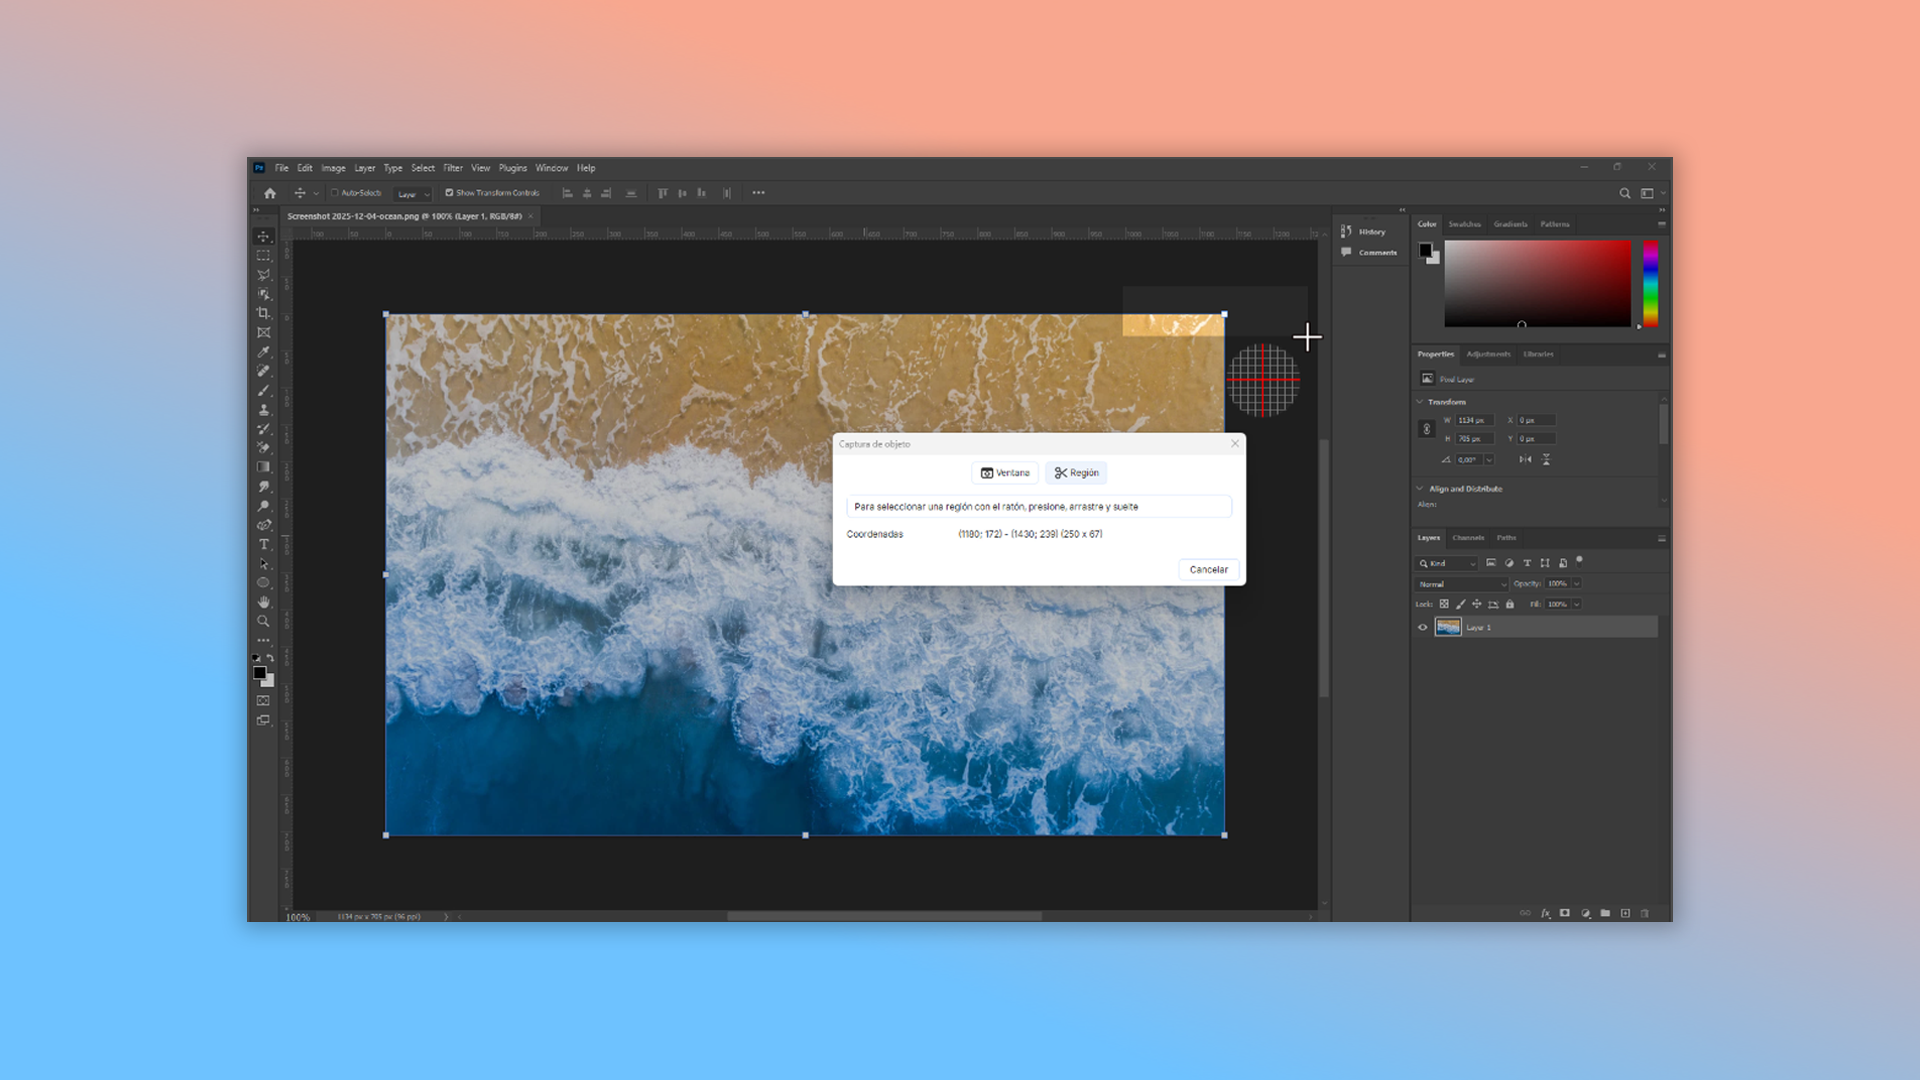Select the Eyedropper tool

click(x=264, y=352)
